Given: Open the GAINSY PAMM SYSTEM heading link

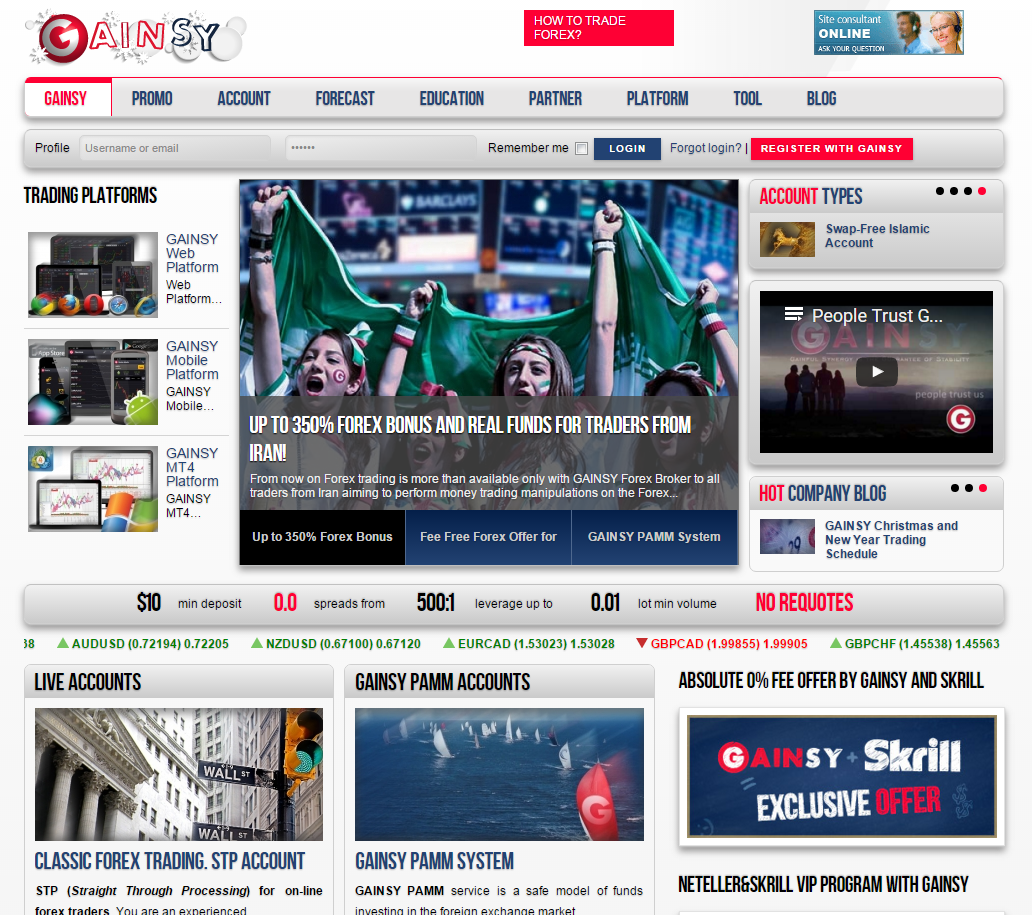Looking at the screenshot, I should [x=434, y=861].
